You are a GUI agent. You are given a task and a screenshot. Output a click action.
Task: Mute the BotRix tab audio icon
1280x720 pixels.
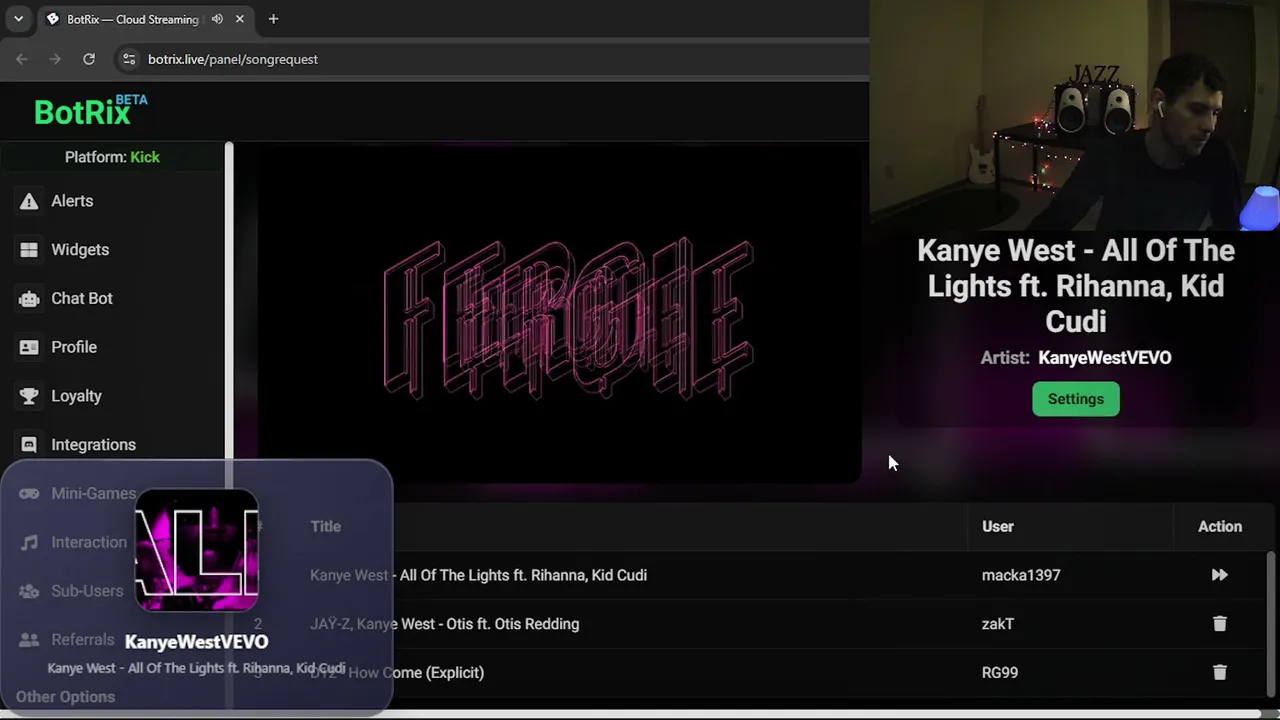point(217,19)
